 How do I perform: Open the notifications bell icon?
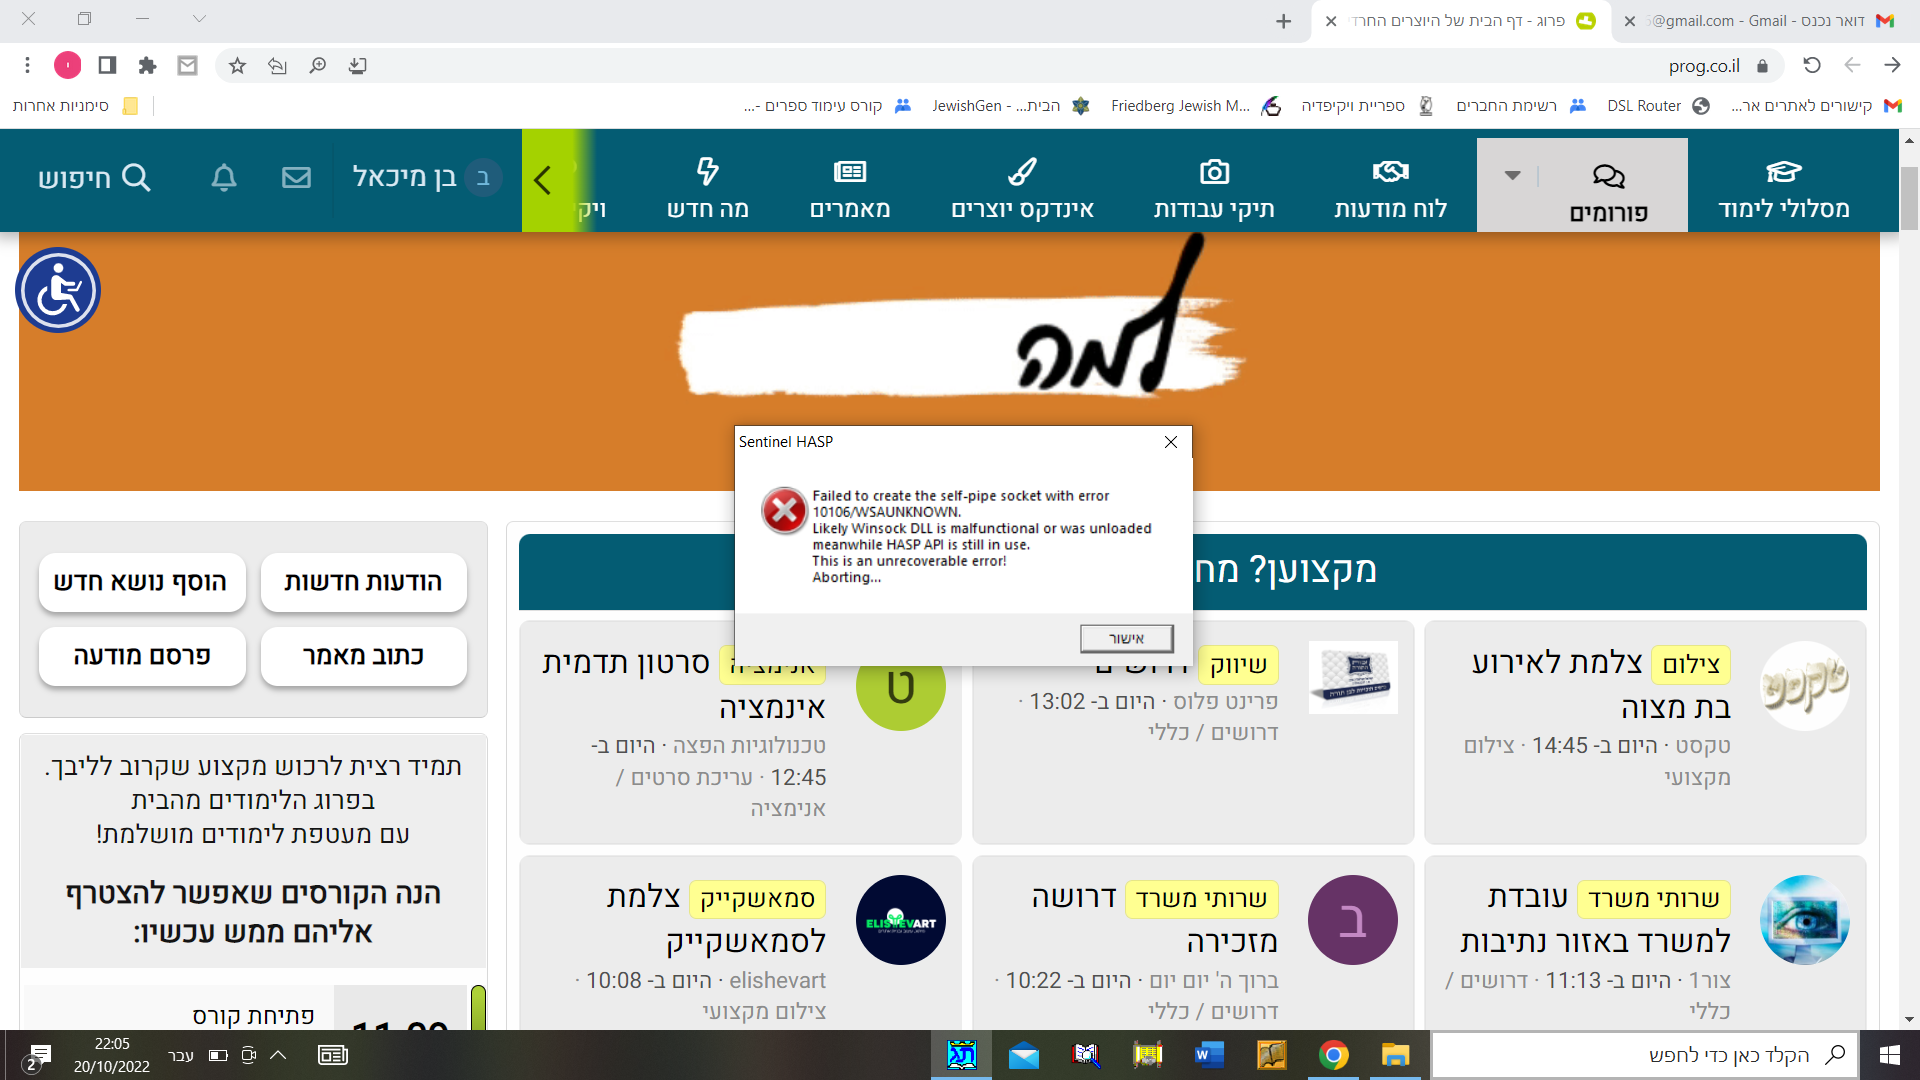point(224,178)
